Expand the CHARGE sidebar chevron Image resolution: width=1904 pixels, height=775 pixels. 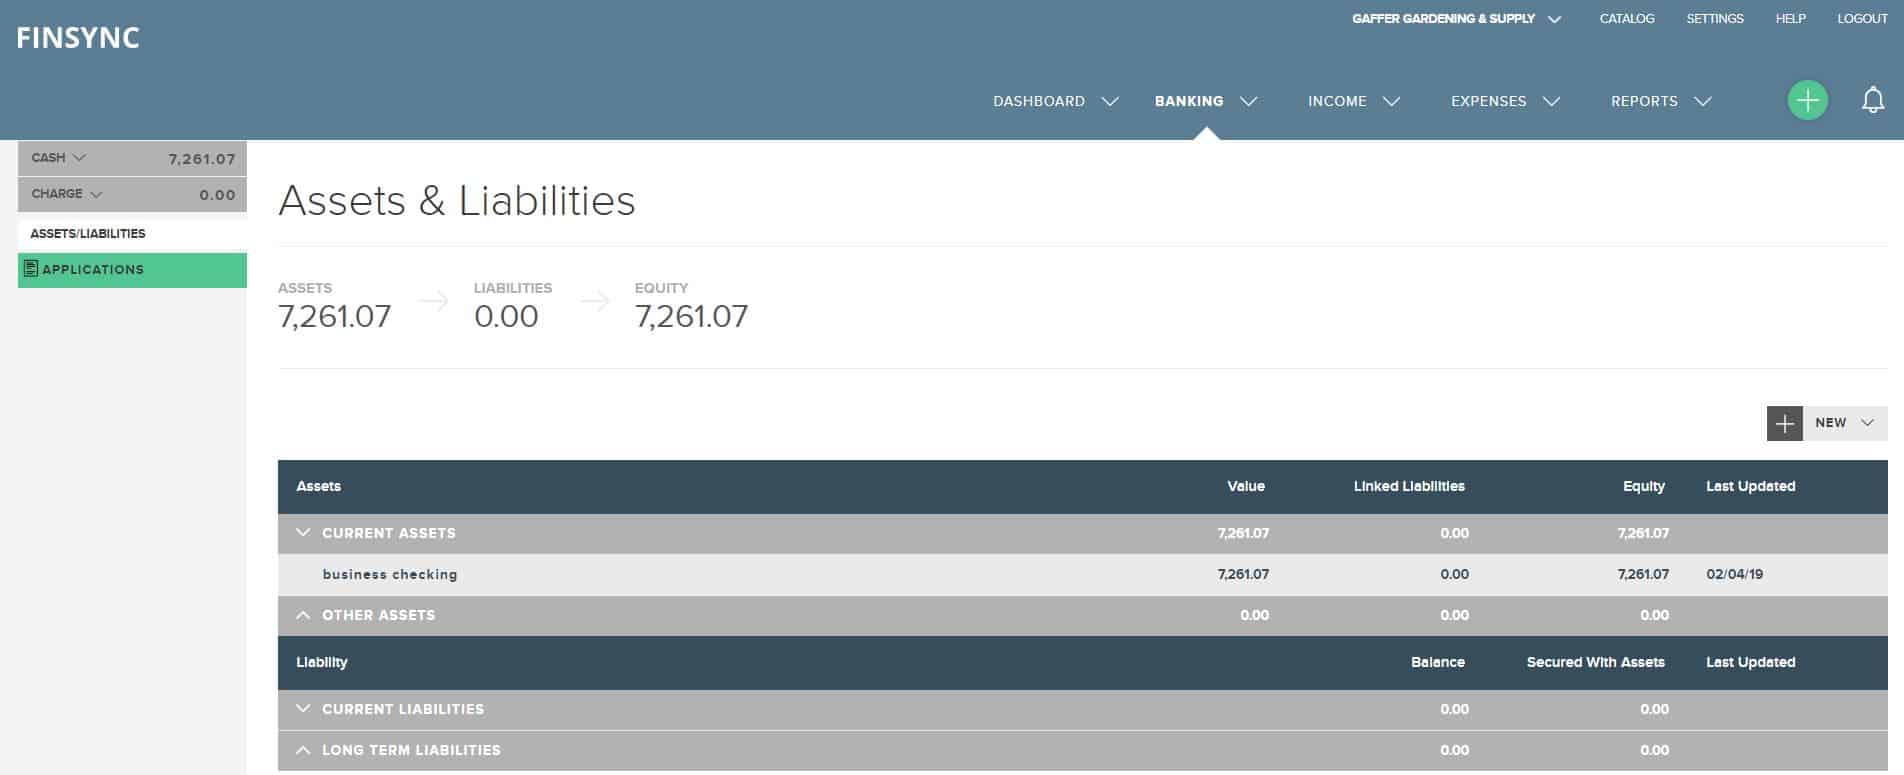click(96, 194)
